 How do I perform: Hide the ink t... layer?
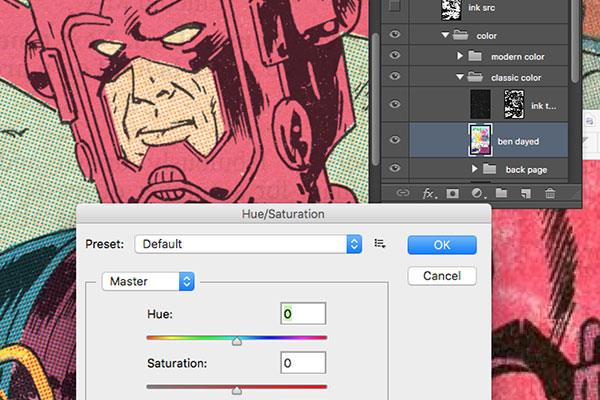click(395, 104)
